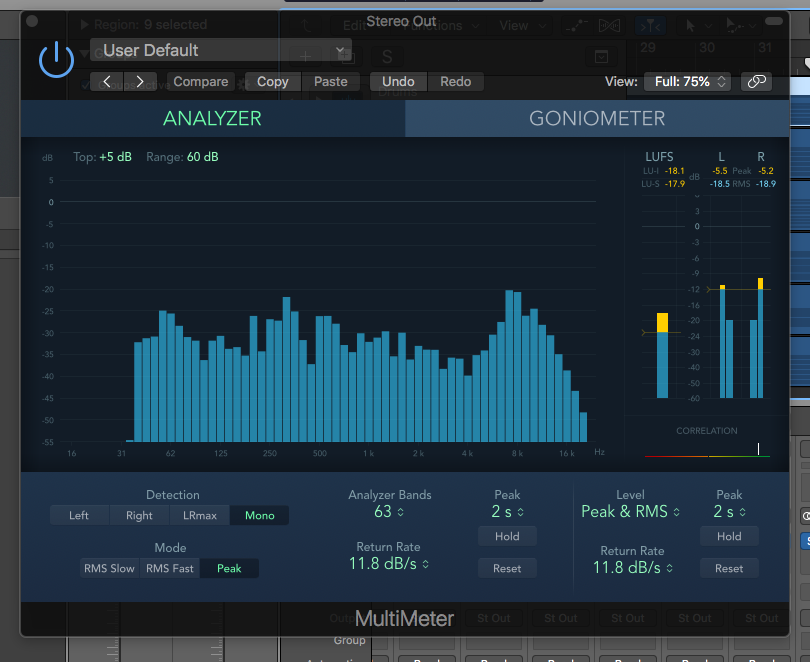Select LRmax detection mode
This screenshot has width=810, height=662.
(x=199, y=515)
